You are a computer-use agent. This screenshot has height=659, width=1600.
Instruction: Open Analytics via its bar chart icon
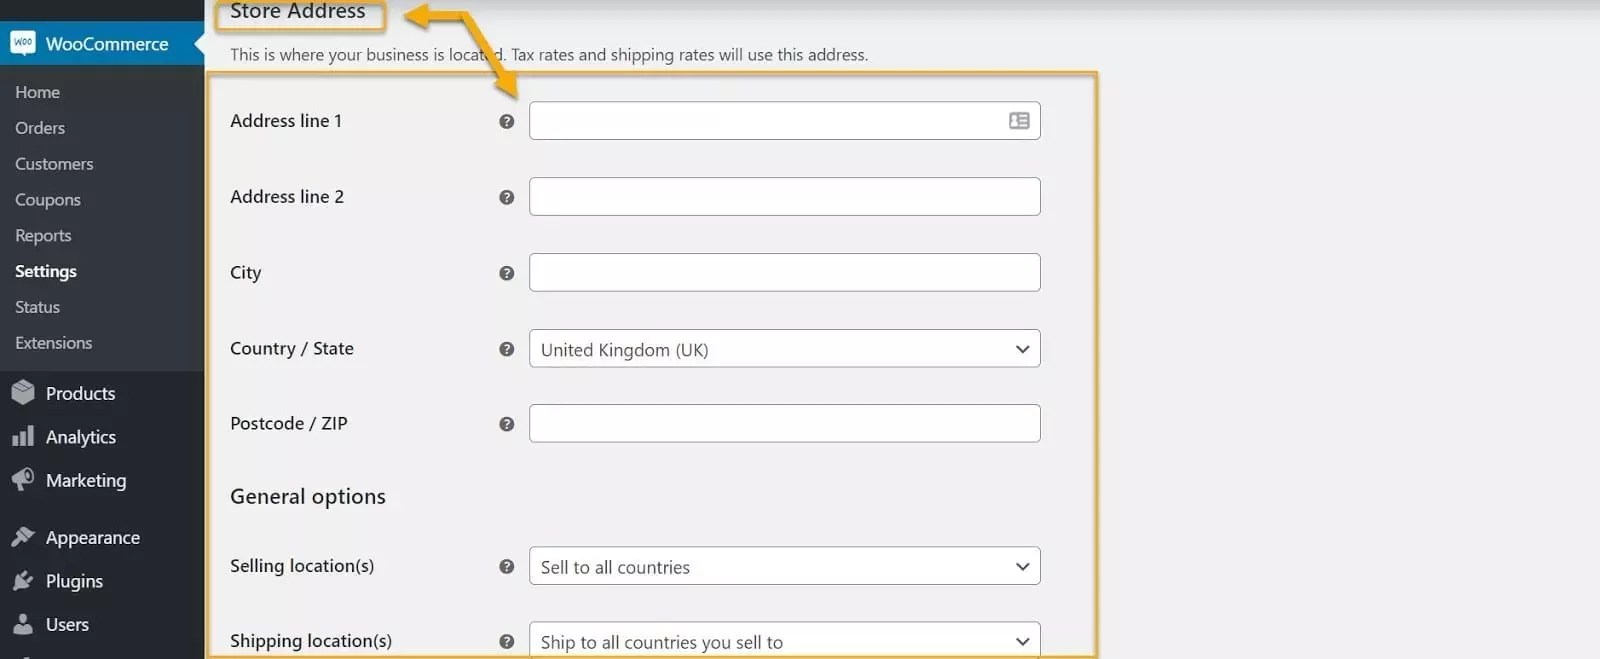pyautogui.click(x=24, y=436)
